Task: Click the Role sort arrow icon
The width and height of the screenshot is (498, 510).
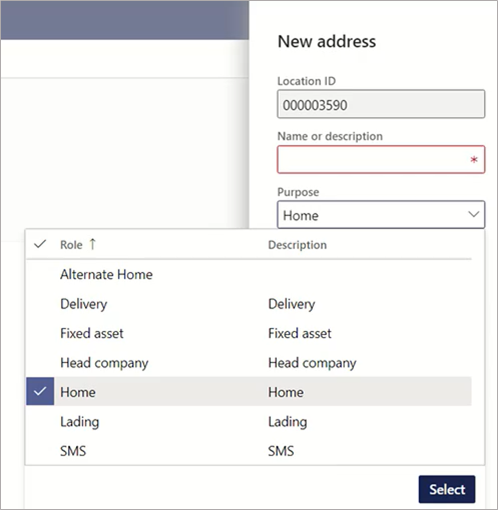Action: [x=93, y=244]
